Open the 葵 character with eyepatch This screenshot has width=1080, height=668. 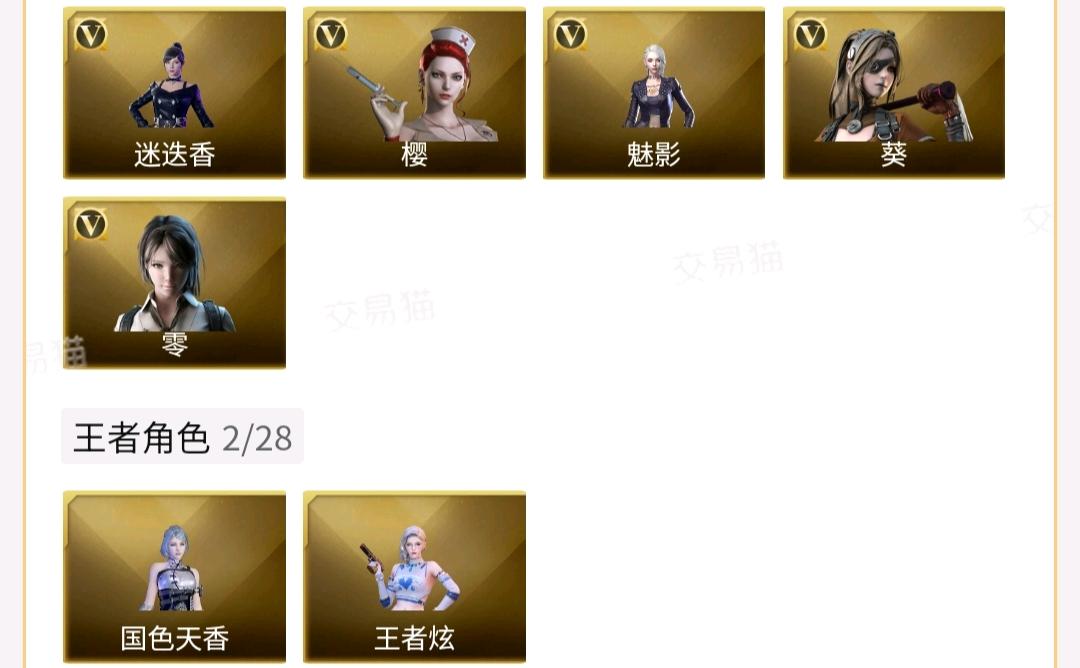[x=894, y=85]
